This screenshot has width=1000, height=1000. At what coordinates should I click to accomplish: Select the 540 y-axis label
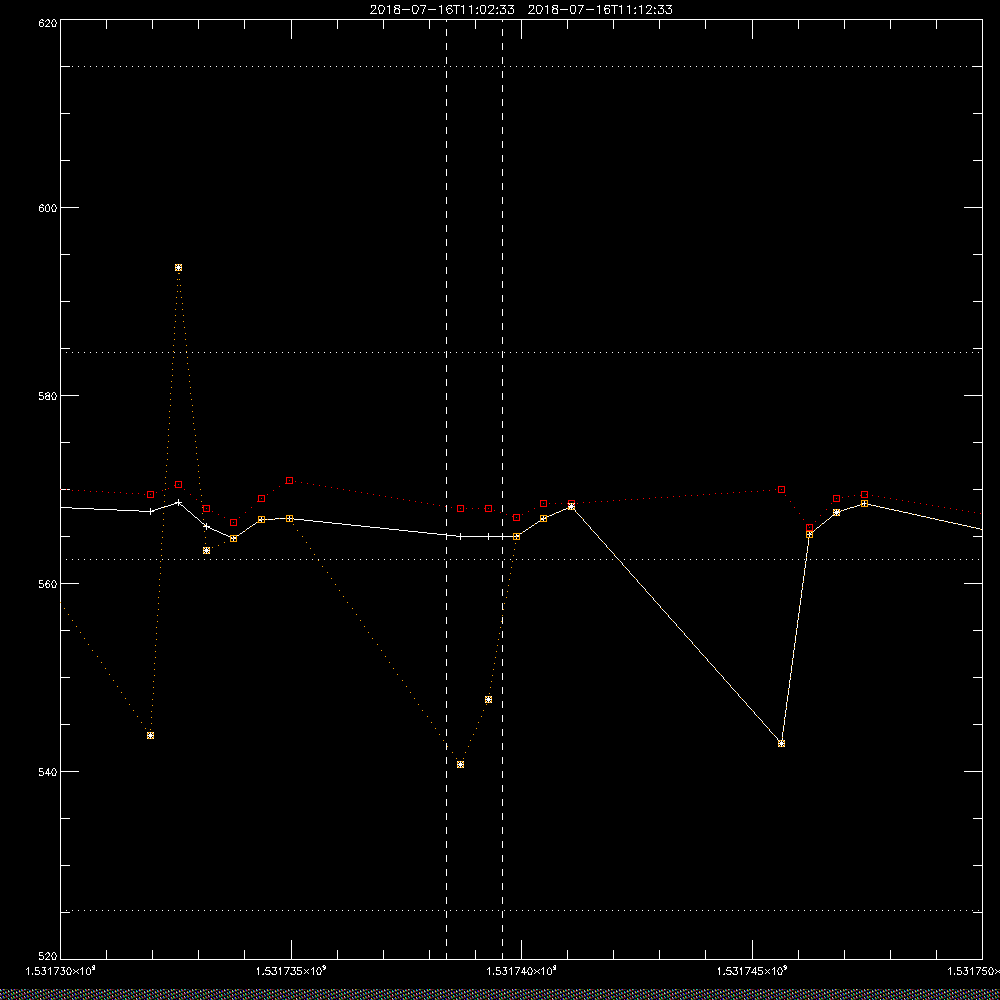click(48, 772)
